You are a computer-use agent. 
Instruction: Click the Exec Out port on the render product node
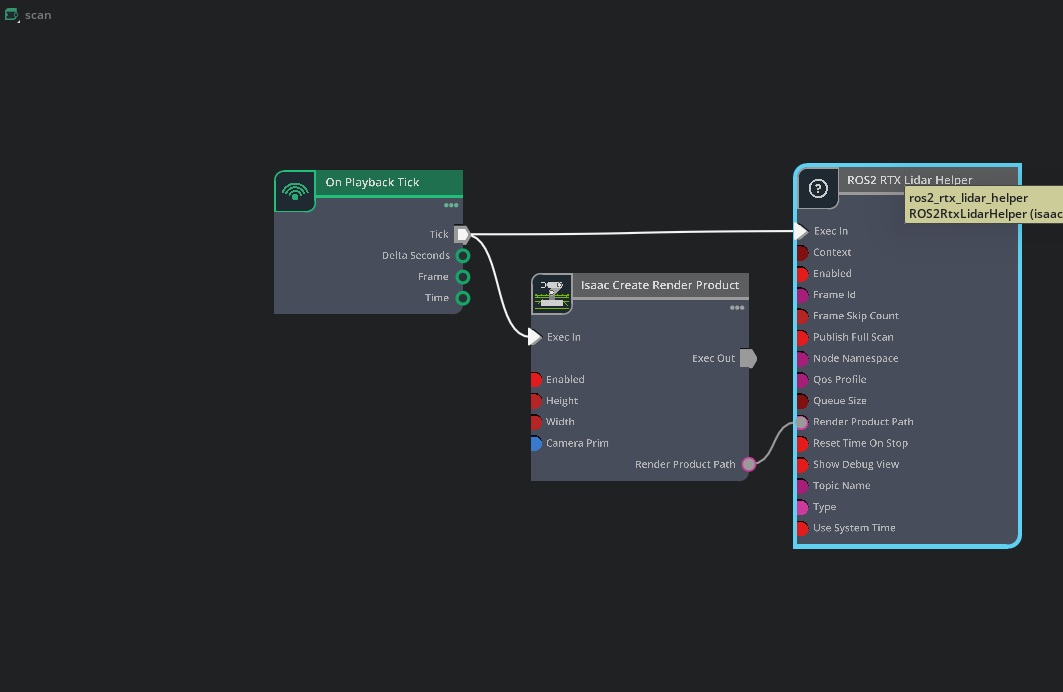point(748,358)
